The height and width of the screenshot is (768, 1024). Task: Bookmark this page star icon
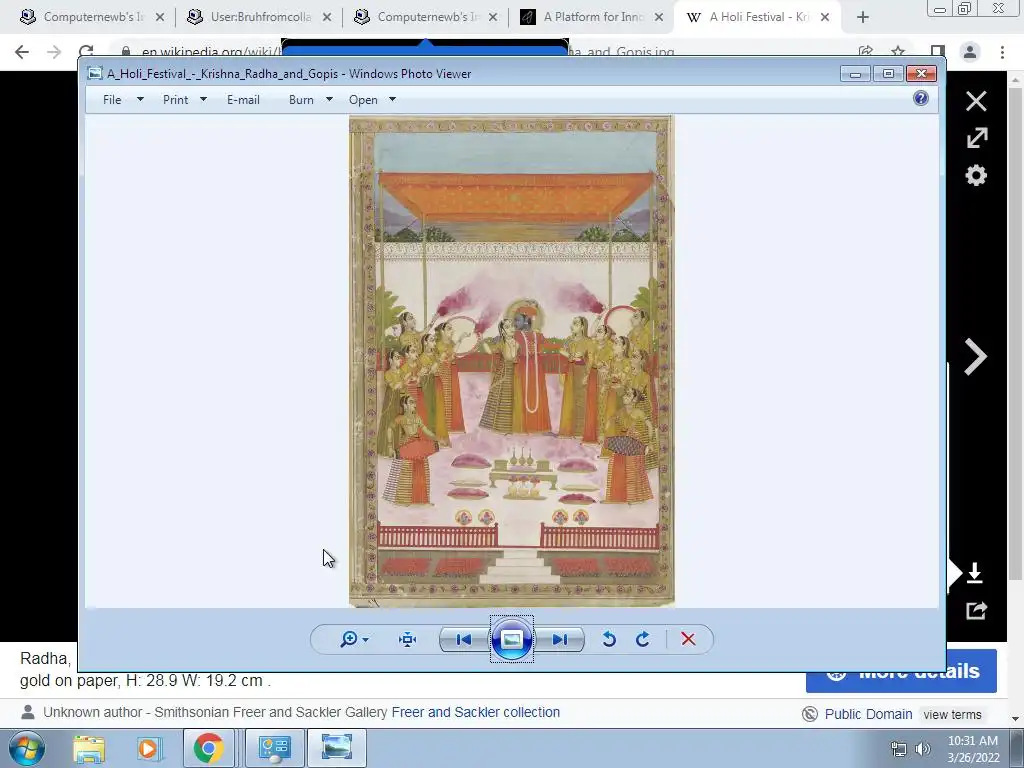(899, 51)
